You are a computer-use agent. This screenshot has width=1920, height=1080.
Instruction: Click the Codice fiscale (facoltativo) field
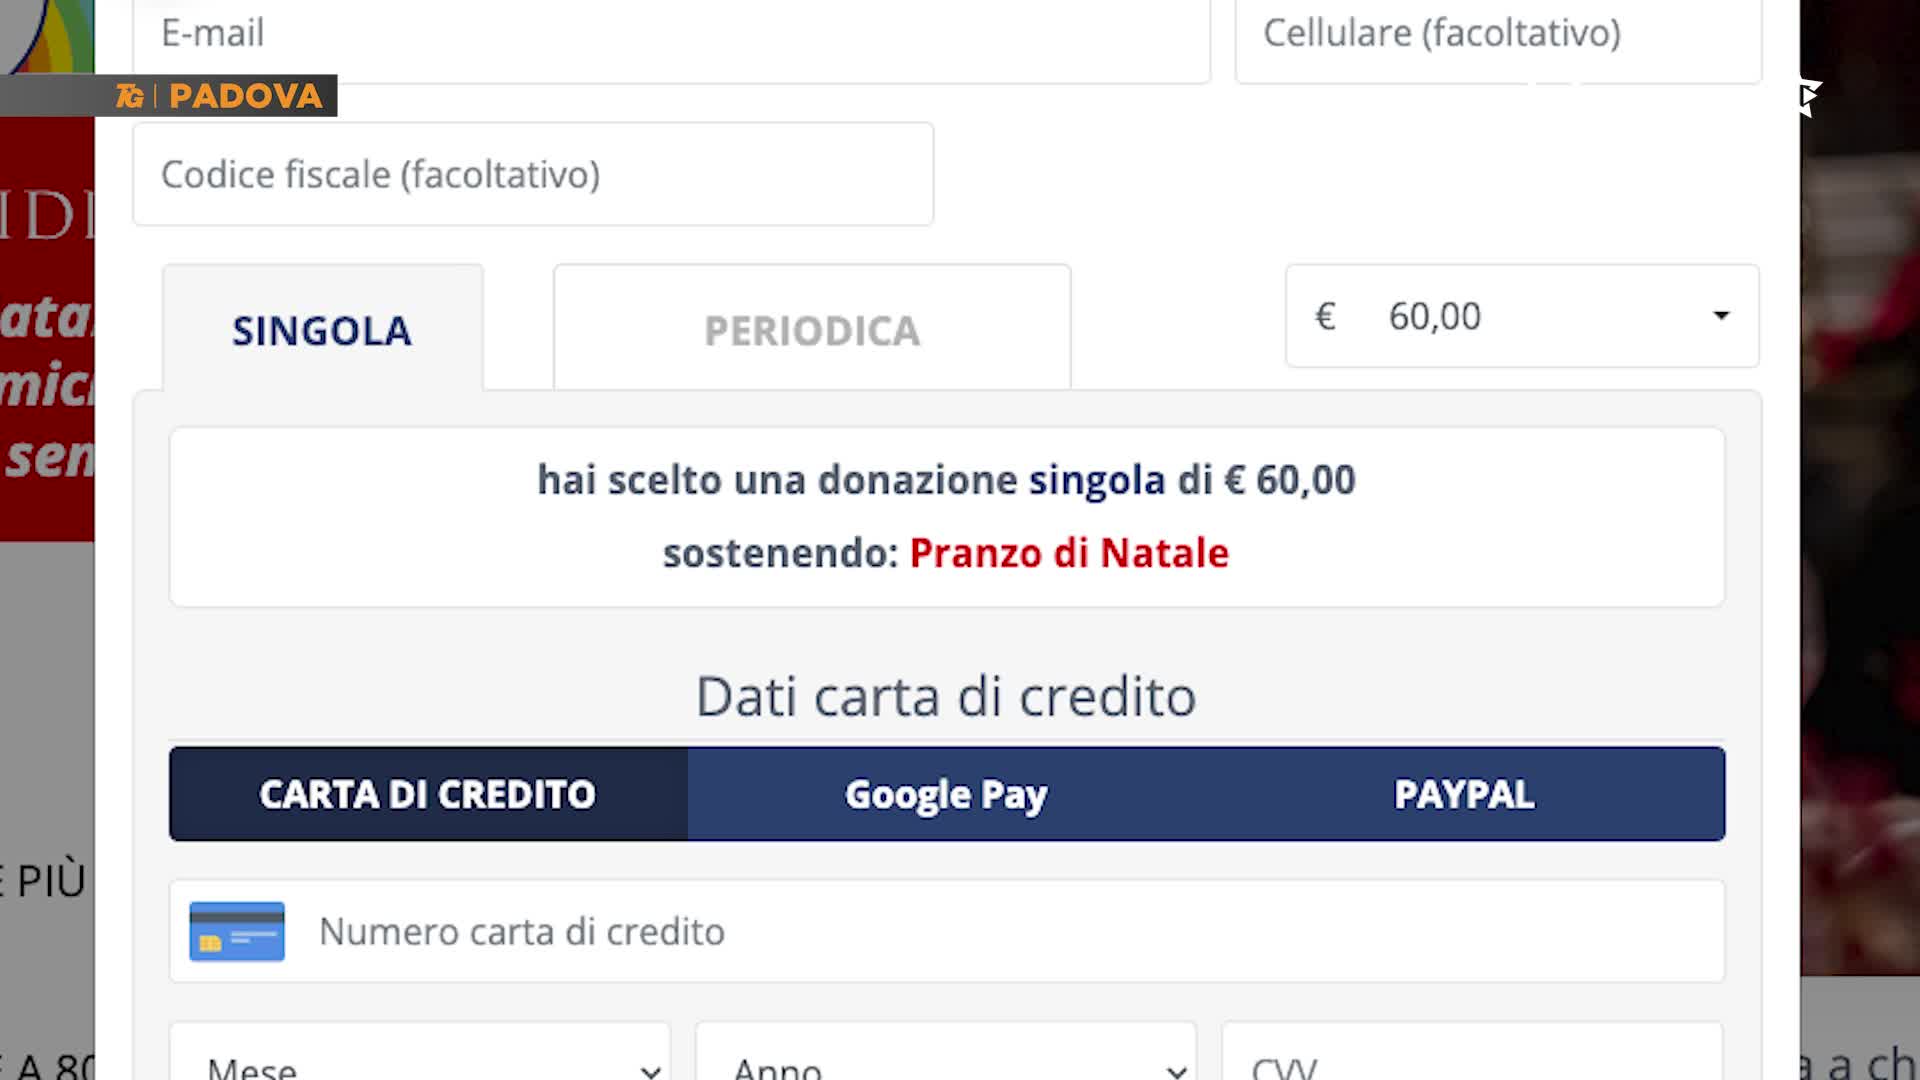(533, 175)
